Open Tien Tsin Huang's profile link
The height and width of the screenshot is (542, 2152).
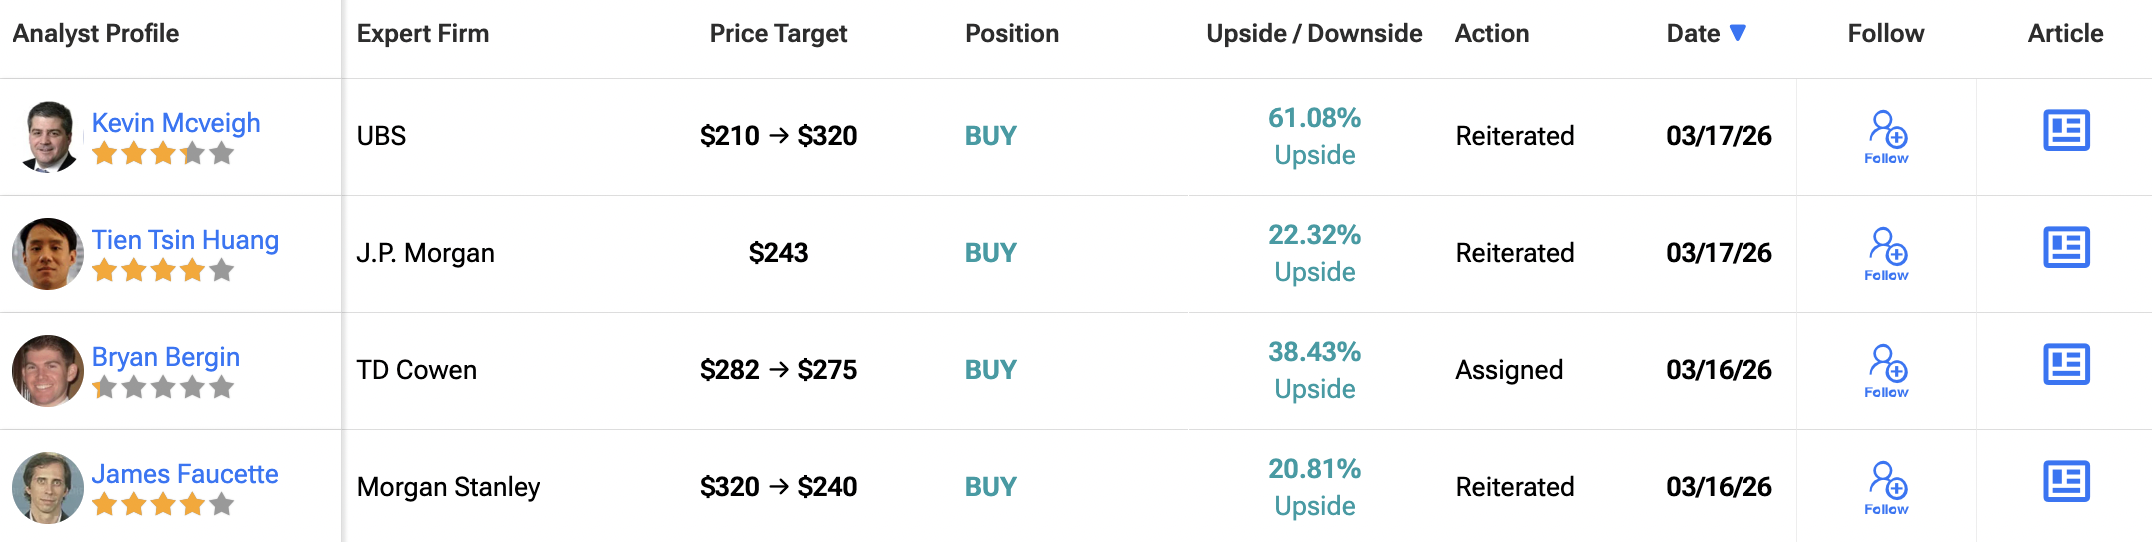tap(185, 240)
